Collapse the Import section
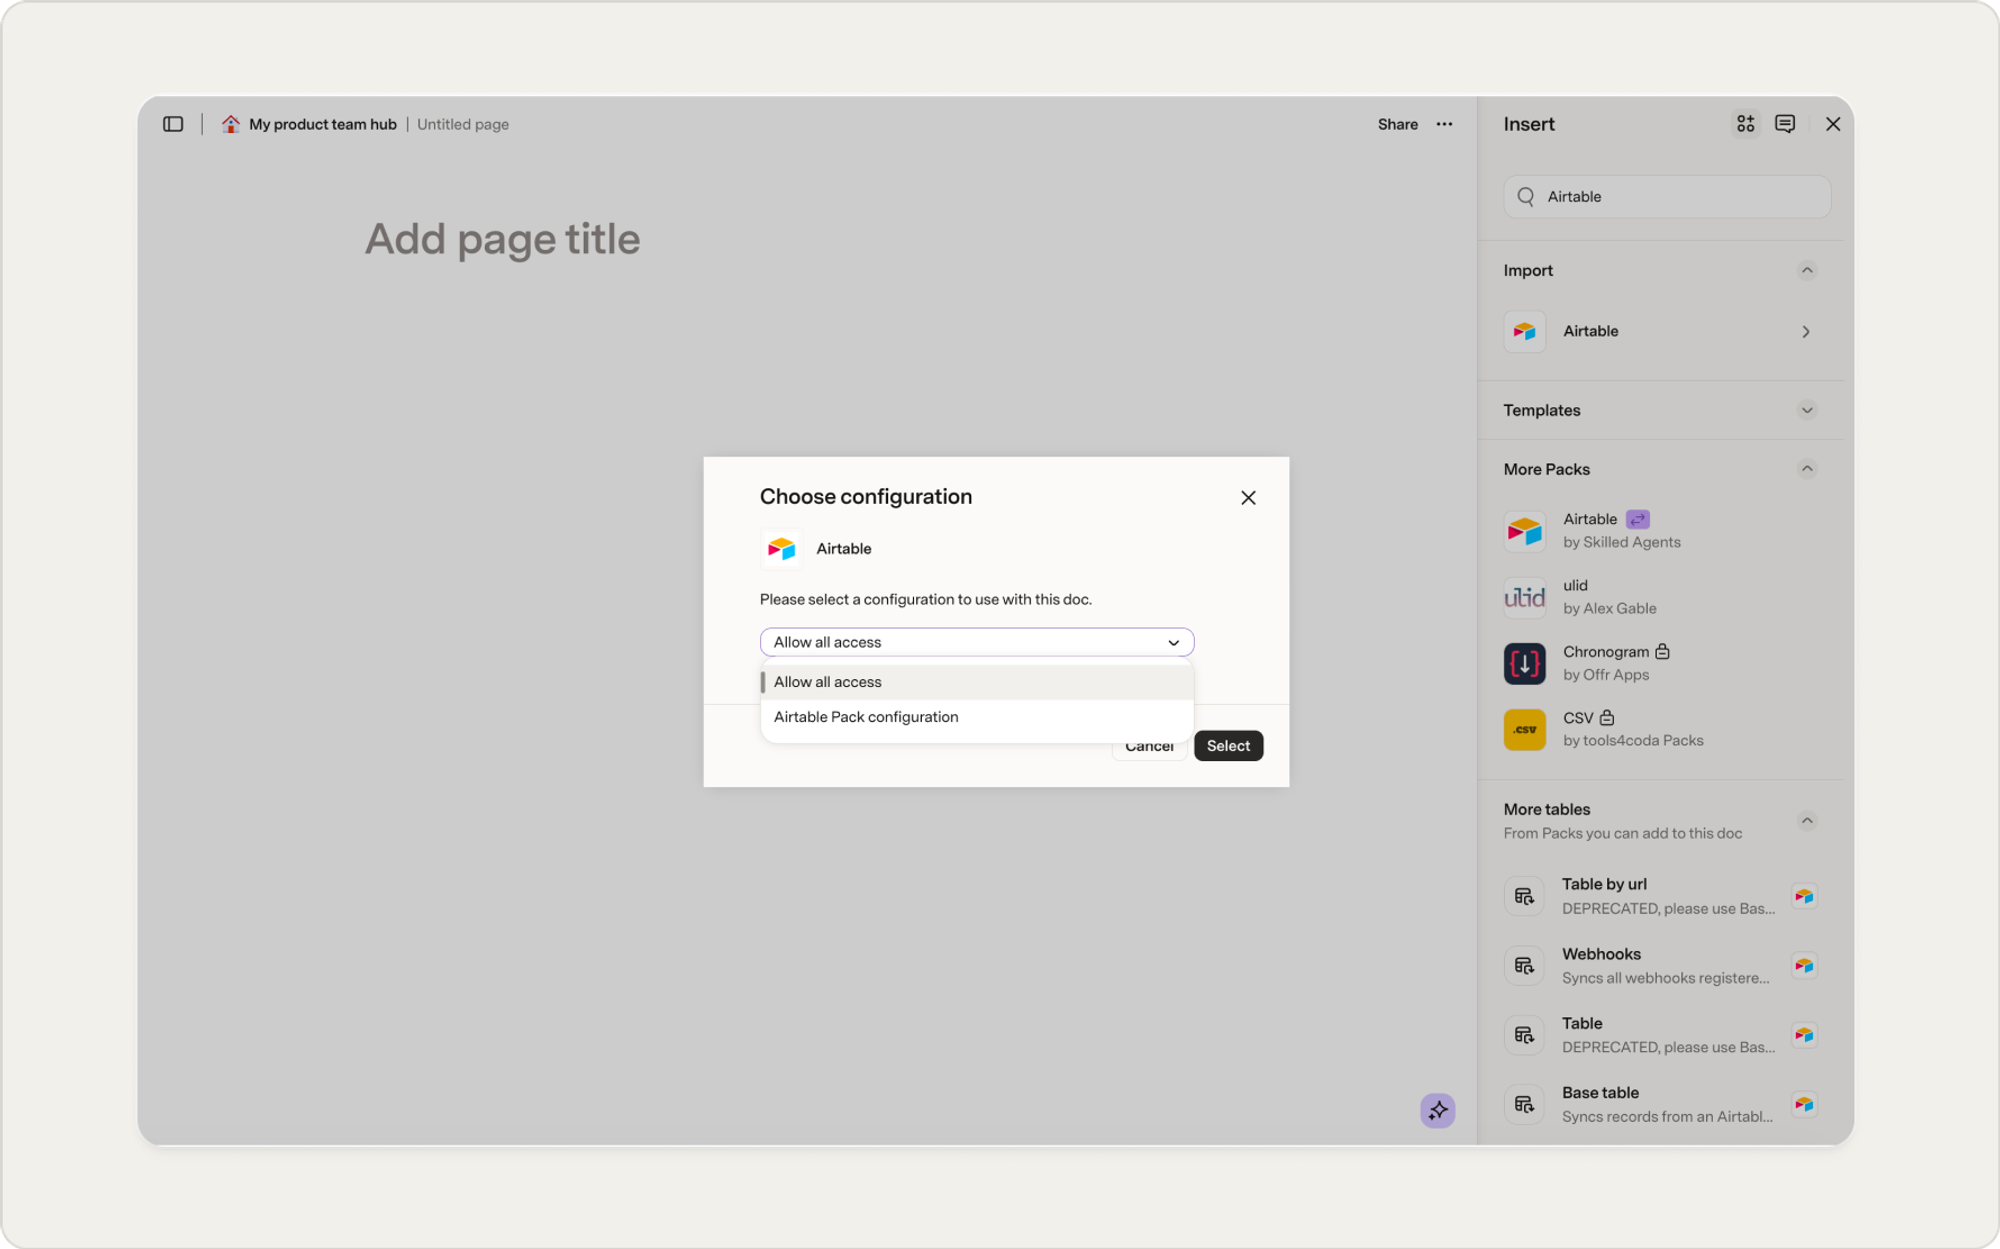The width and height of the screenshot is (2000, 1249). point(1807,271)
